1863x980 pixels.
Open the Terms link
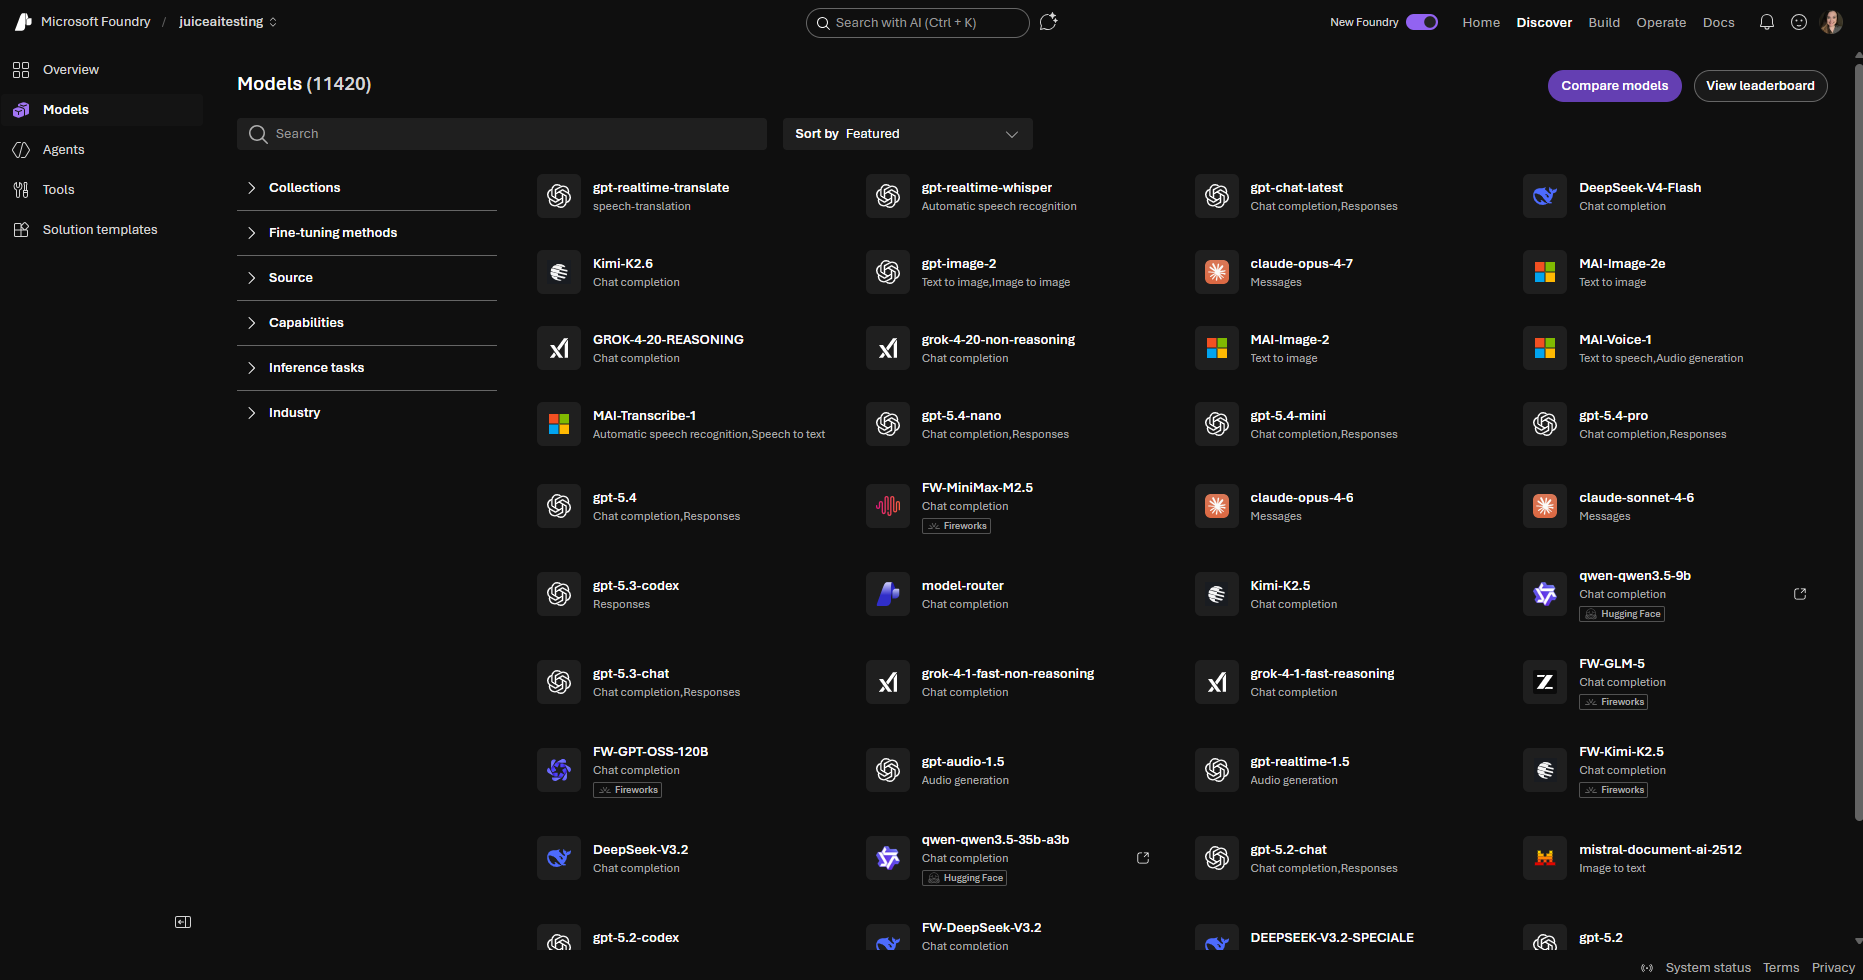[1781, 968]
